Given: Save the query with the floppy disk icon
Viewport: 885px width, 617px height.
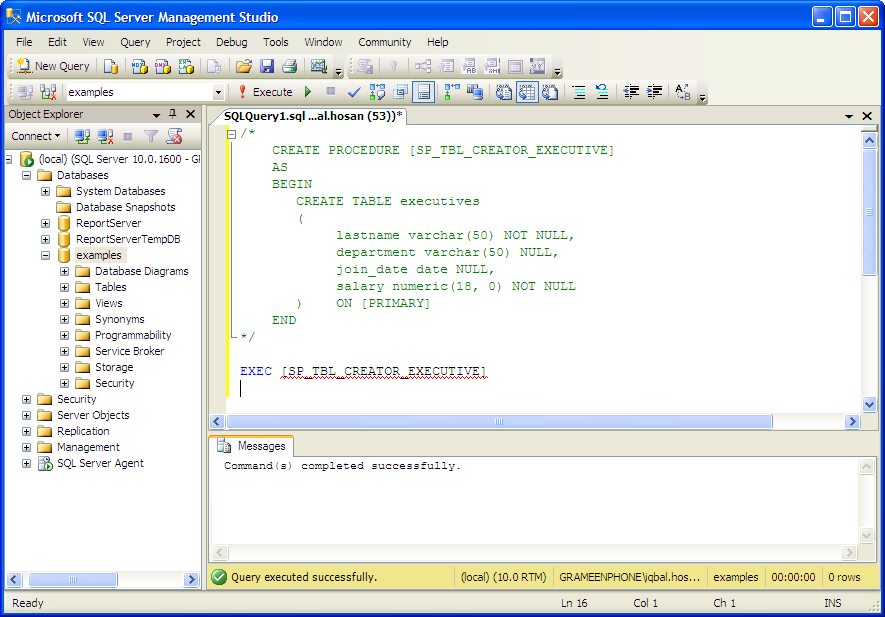Looking at the screenshot, I should point(266,66).
